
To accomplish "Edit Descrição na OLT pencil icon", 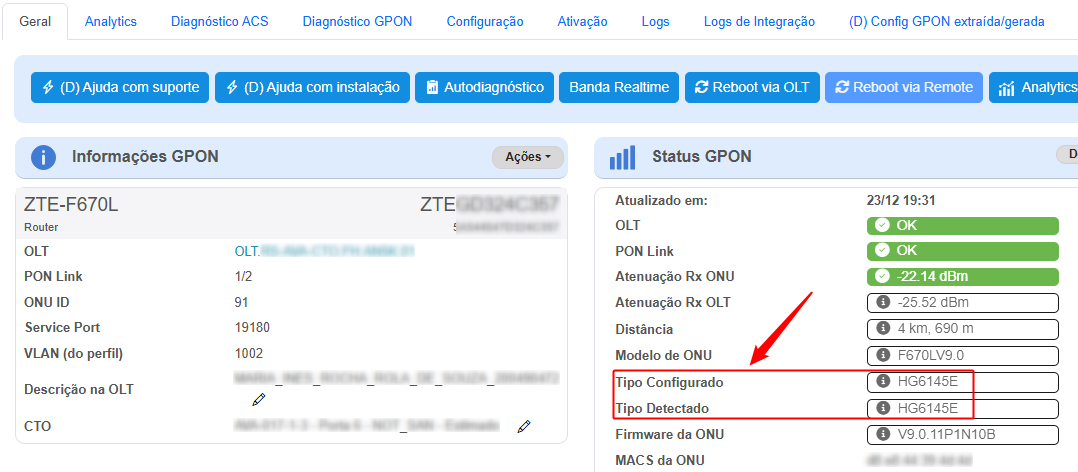I will (258, 399).
